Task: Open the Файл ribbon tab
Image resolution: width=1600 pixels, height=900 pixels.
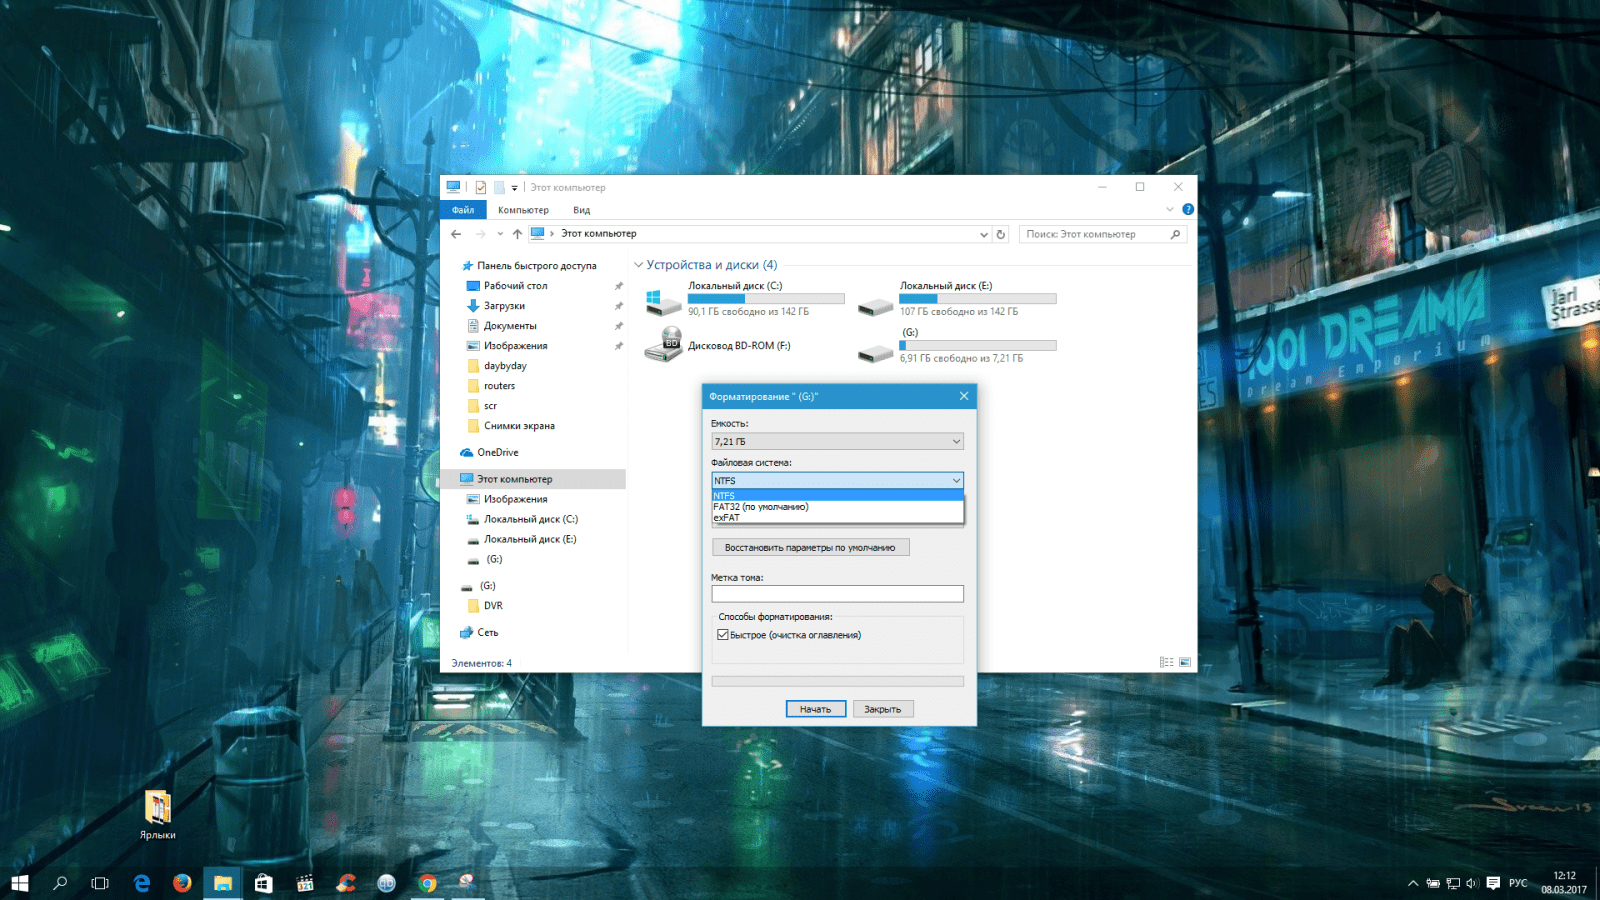Action: (463, 210)
